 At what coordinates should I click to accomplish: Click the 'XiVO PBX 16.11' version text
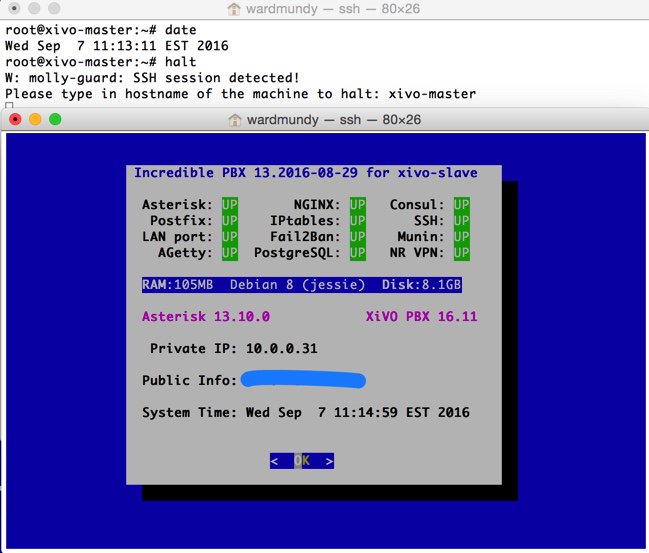(x=421, y=317)
